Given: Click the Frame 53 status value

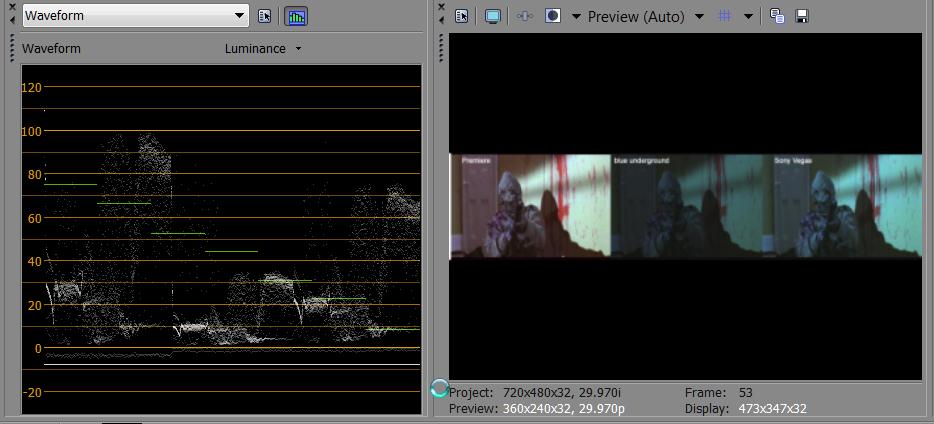Looking at the screenshot, I should click(745, 393).
